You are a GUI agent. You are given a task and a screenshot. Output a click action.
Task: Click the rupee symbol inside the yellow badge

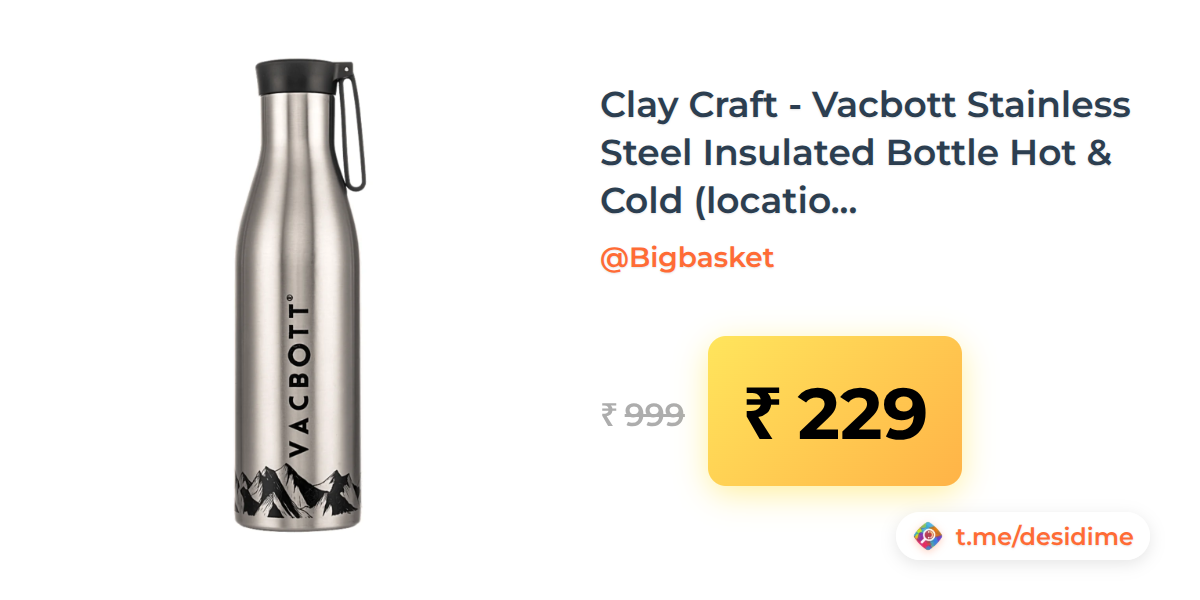coord(761,414)
